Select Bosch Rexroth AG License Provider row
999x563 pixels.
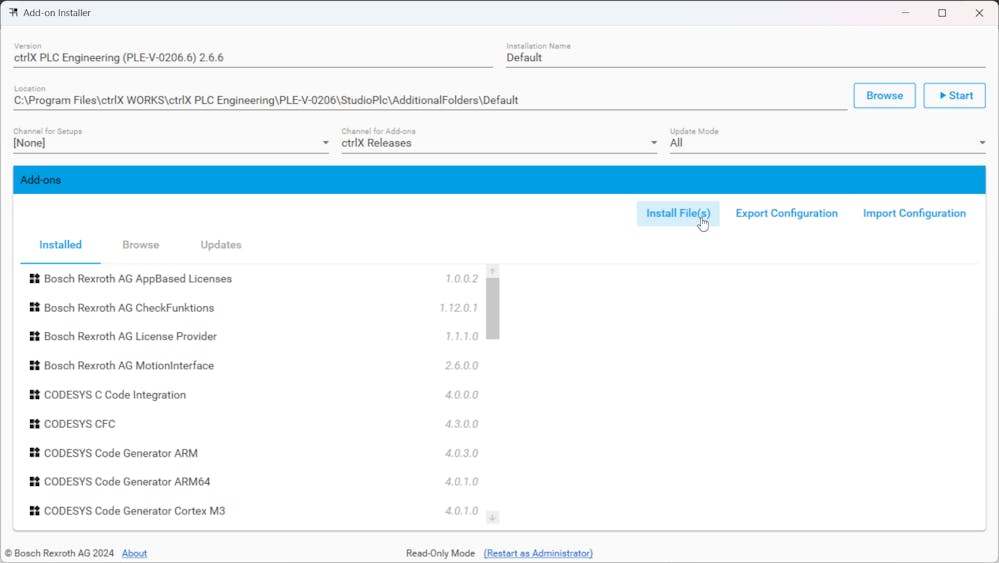coord(254,336)
